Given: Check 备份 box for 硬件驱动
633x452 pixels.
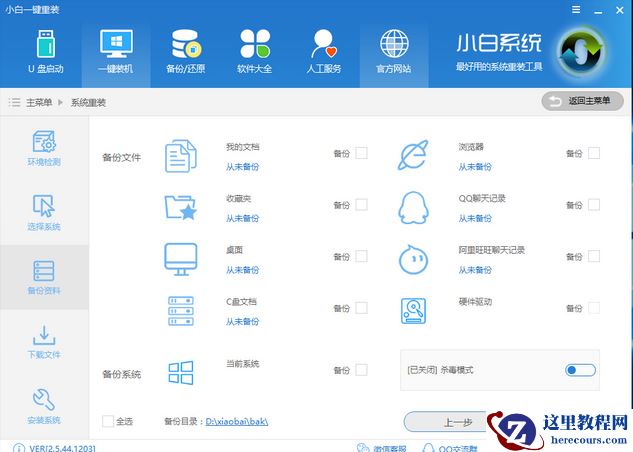Looking at the screenshot, I should tap(594, 308).
